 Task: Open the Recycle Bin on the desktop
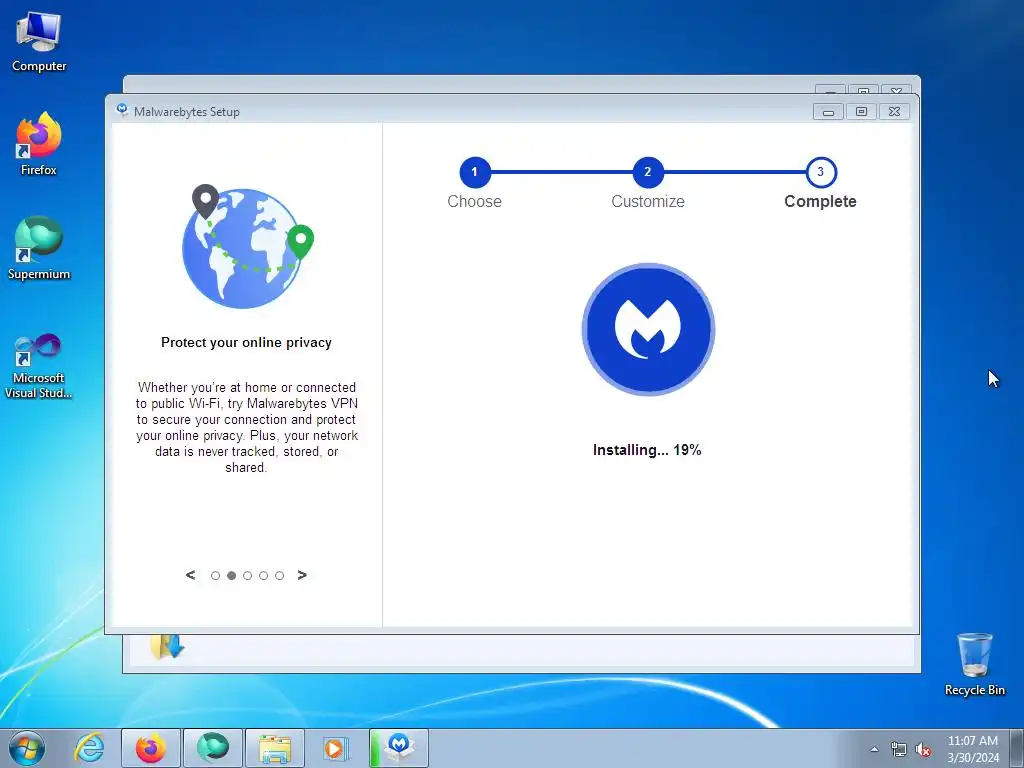[x=974, y=664]
